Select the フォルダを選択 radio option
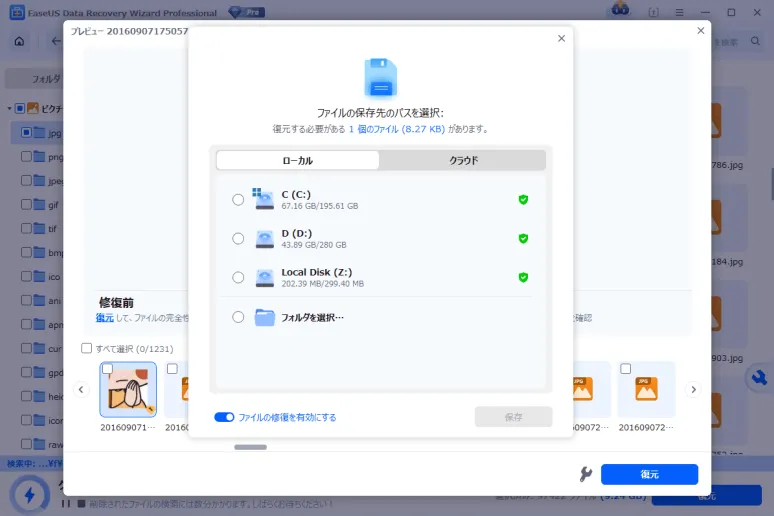 238,317
